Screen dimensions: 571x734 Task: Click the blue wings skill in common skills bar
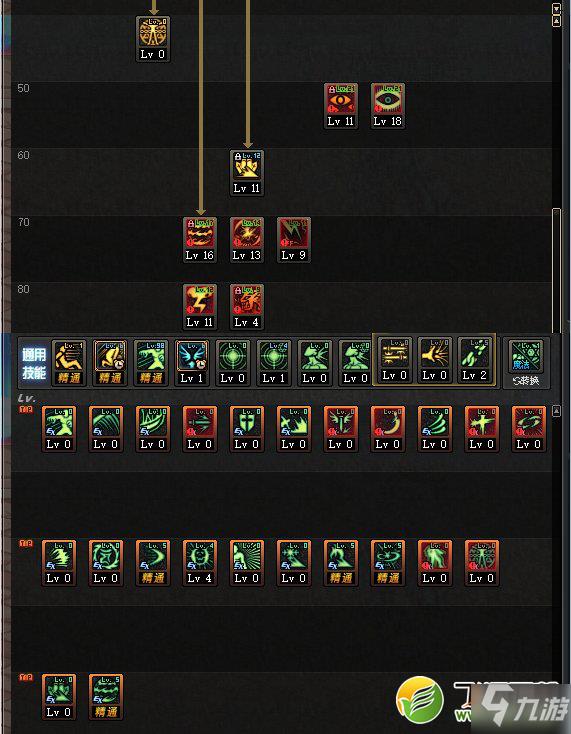[192, 363]
